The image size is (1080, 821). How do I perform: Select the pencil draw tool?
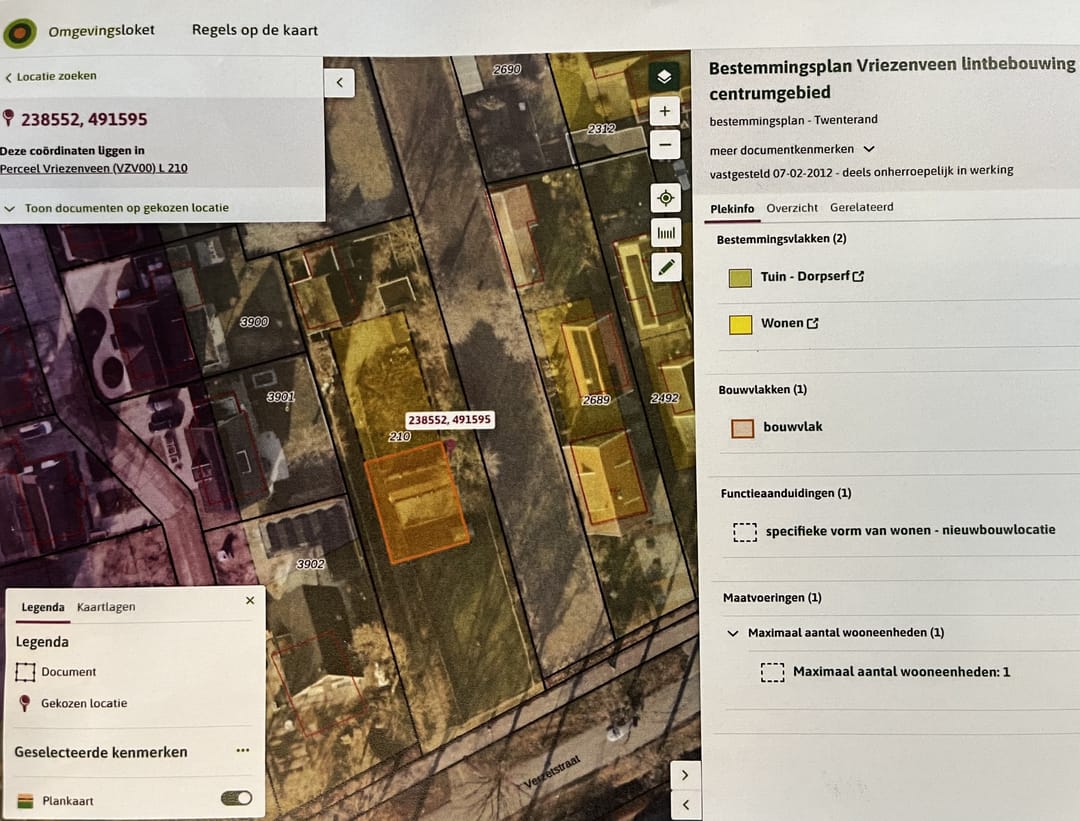tap(666, 267)
